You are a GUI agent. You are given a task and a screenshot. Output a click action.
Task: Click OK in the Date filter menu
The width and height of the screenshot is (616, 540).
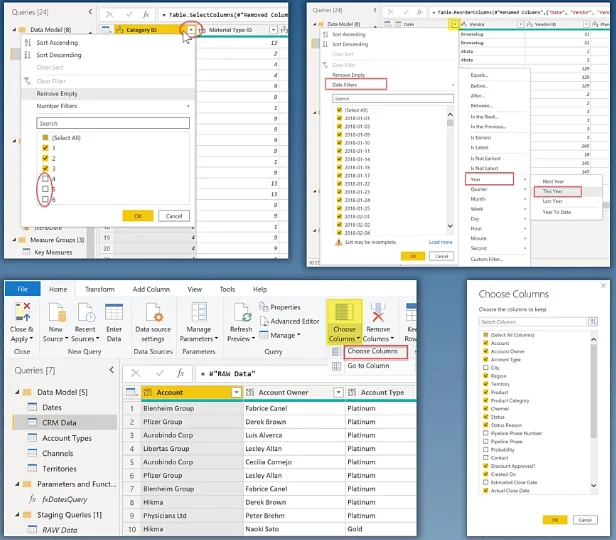[413, 256]
